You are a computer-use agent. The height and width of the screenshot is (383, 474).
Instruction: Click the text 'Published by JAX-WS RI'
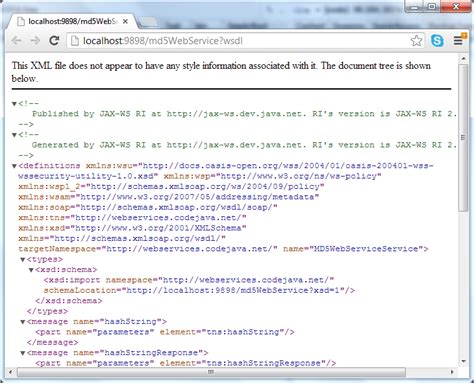[89, 114]
